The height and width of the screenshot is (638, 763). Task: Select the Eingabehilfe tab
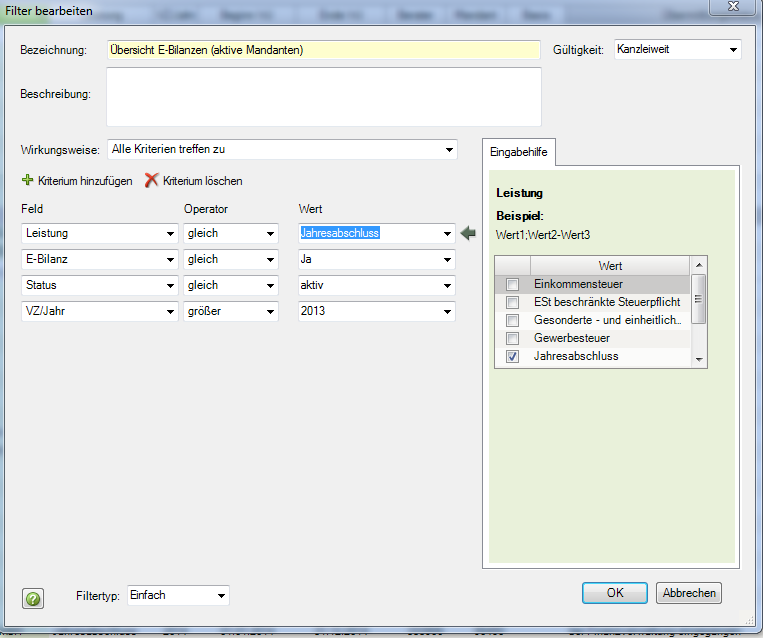point(519,152)
